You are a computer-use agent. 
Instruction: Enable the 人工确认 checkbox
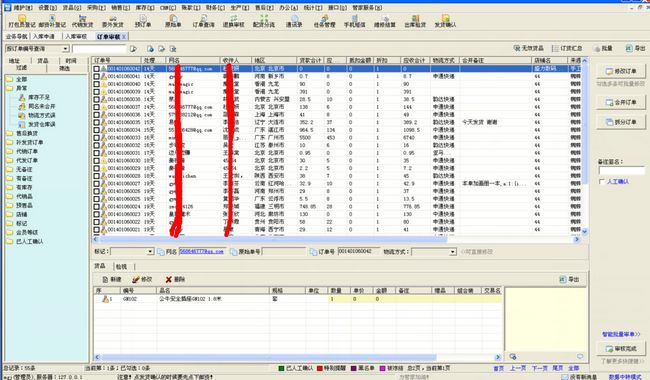[602, 182]
